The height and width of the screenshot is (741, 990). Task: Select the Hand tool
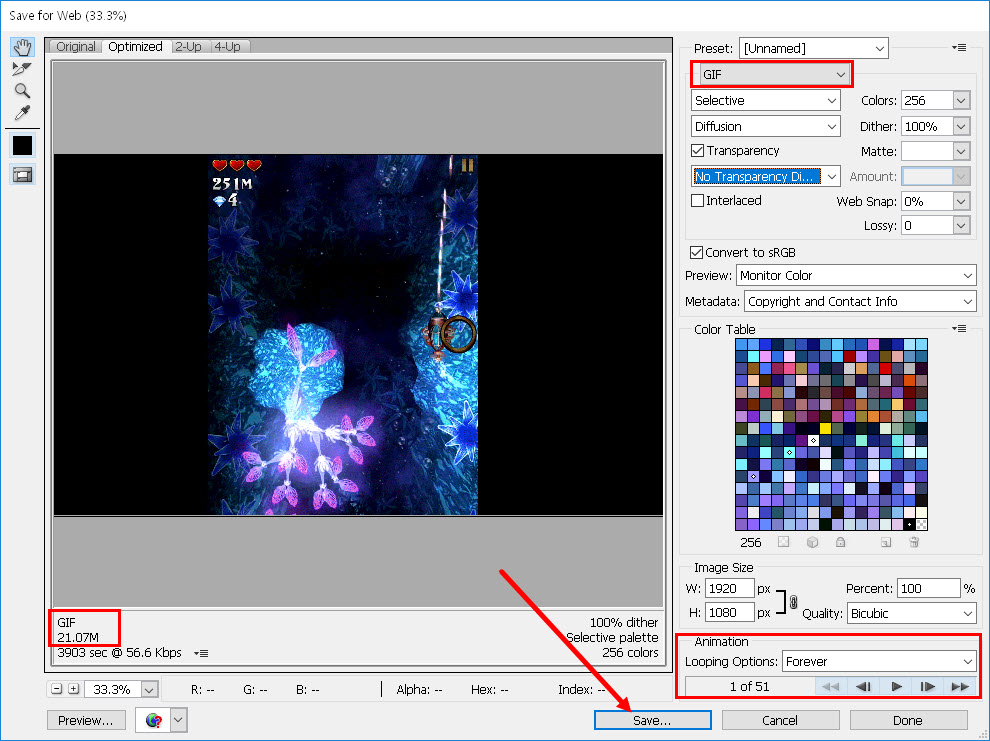[x=22, y=47]
